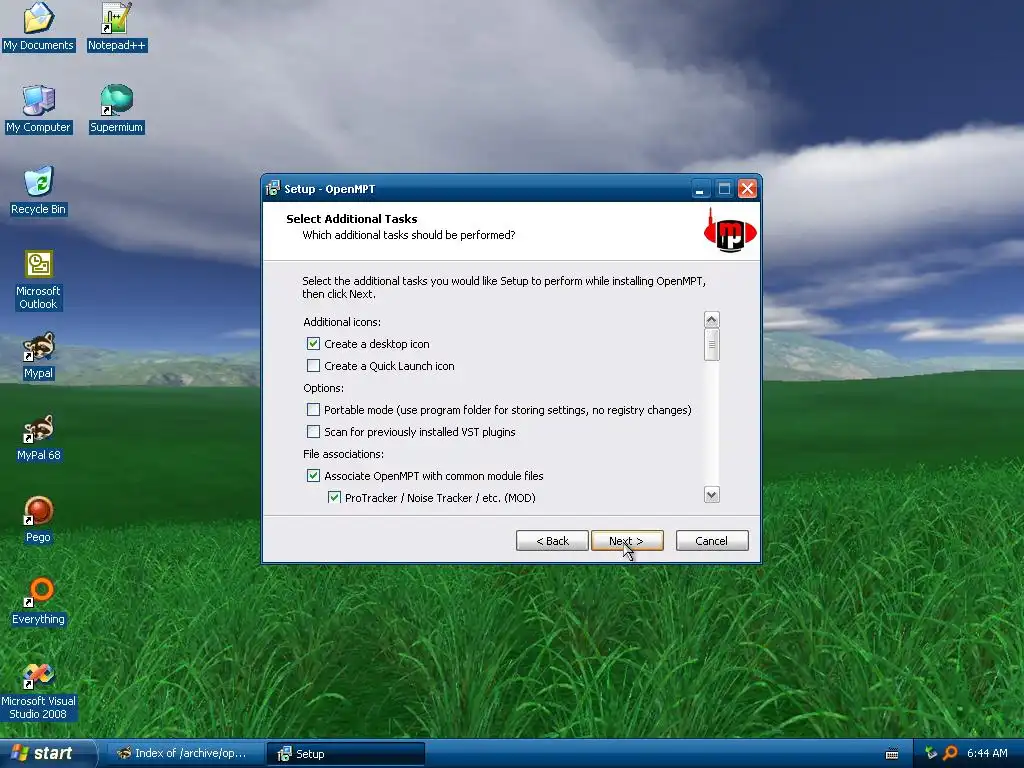
Task: Click the 'File associations:' label
Action: tap(343, 454)
